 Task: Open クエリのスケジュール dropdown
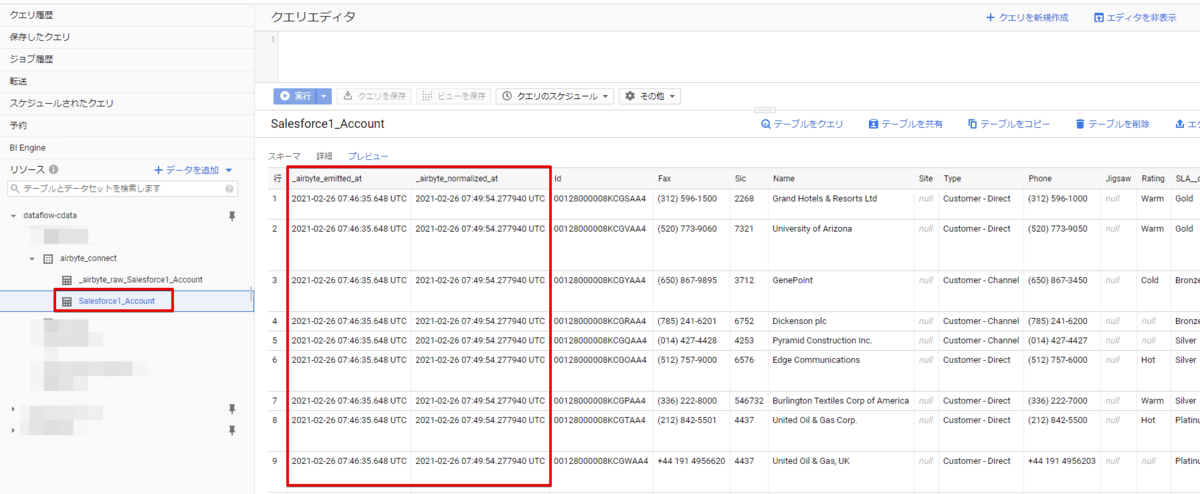tap(556, 96)
